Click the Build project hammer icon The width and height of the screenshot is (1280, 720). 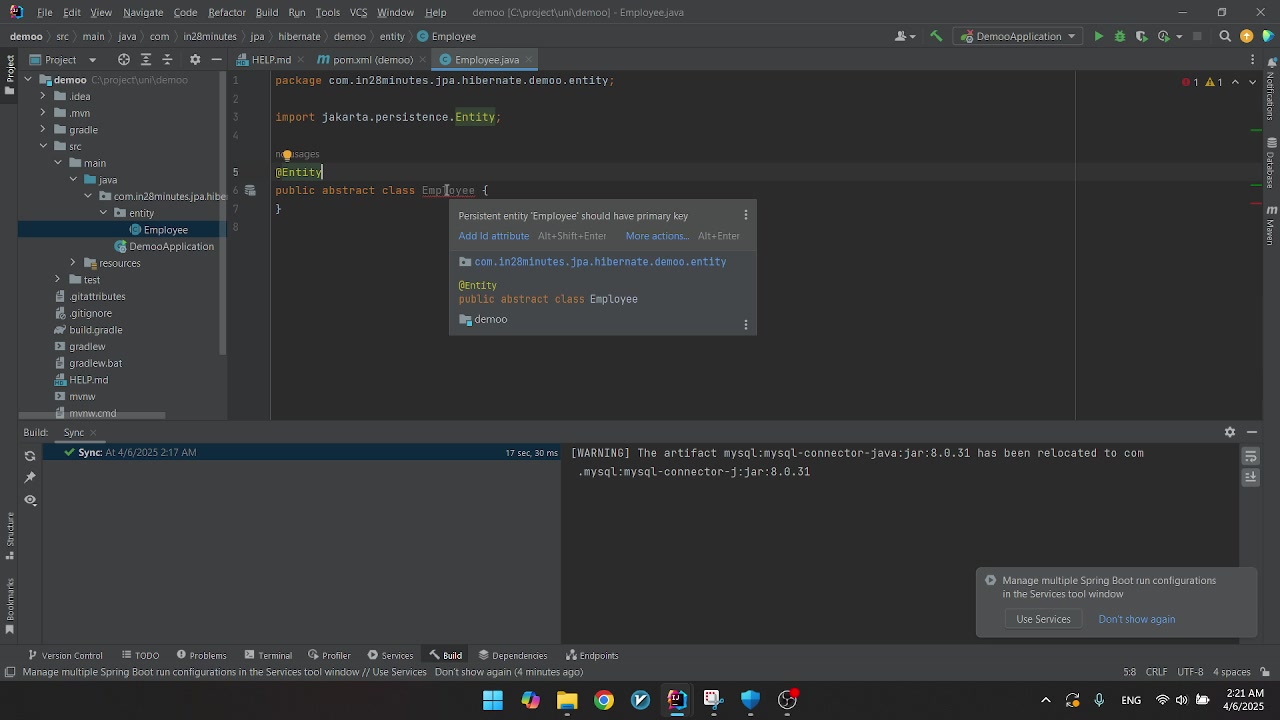click(936, 36)
